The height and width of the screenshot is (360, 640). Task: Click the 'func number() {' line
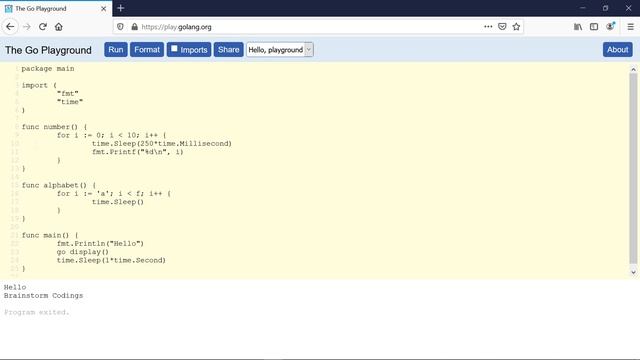point(54,127)
